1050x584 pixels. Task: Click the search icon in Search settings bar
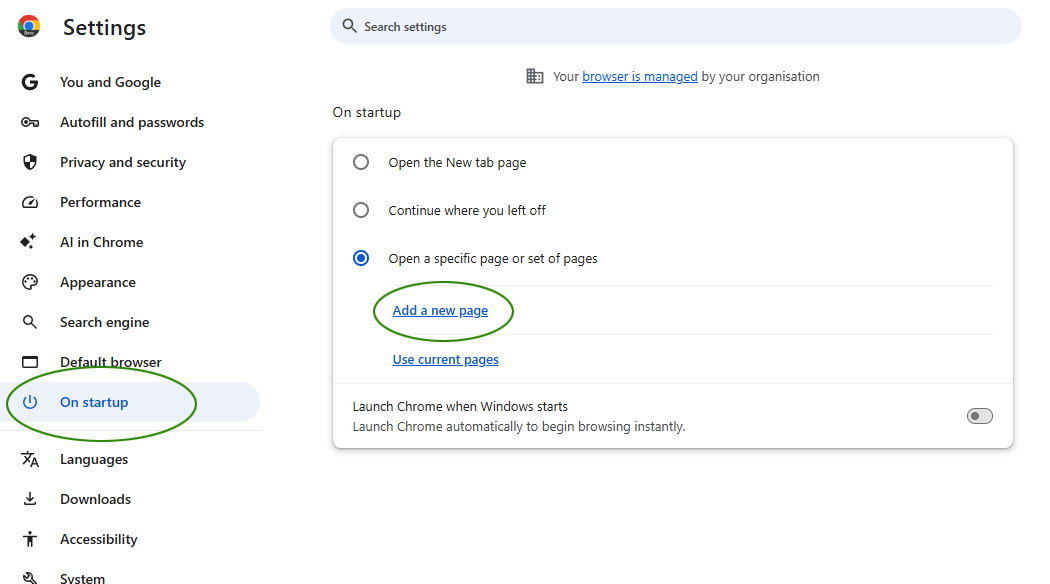[x=349, y=26]
